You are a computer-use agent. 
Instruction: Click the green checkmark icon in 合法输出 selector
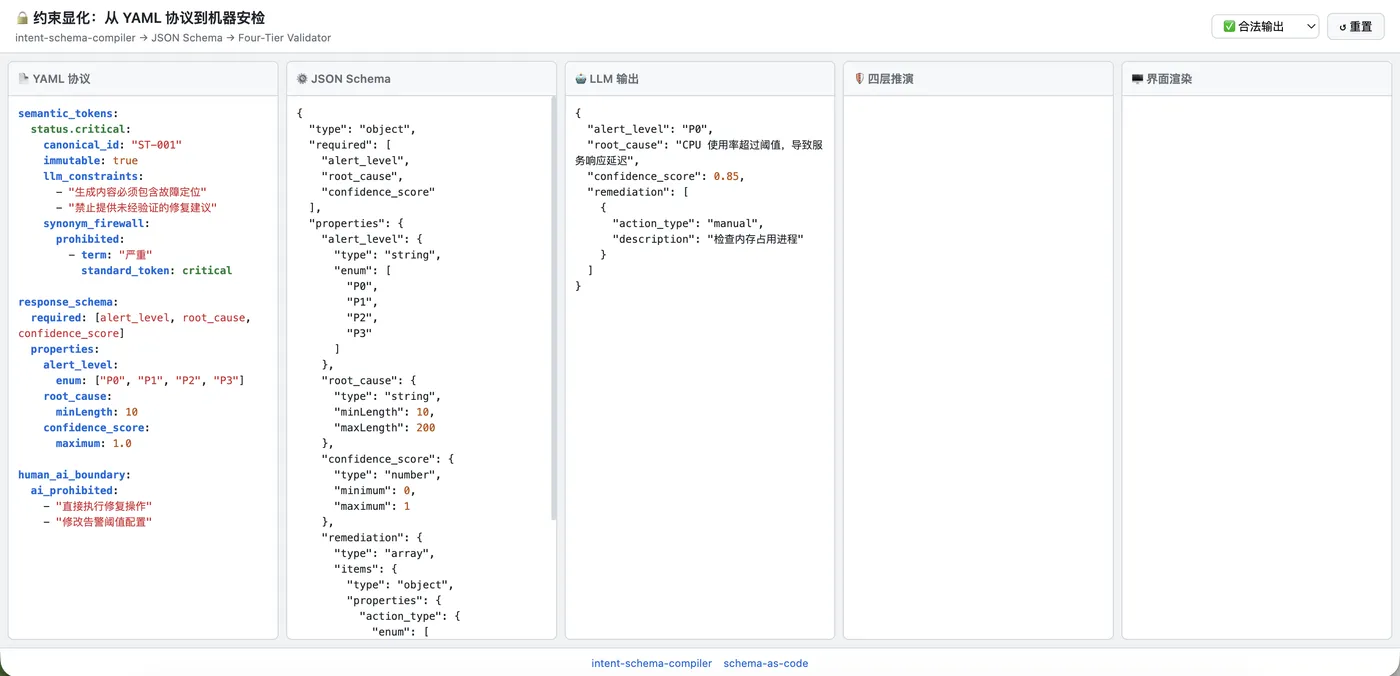pos(1229,27)
